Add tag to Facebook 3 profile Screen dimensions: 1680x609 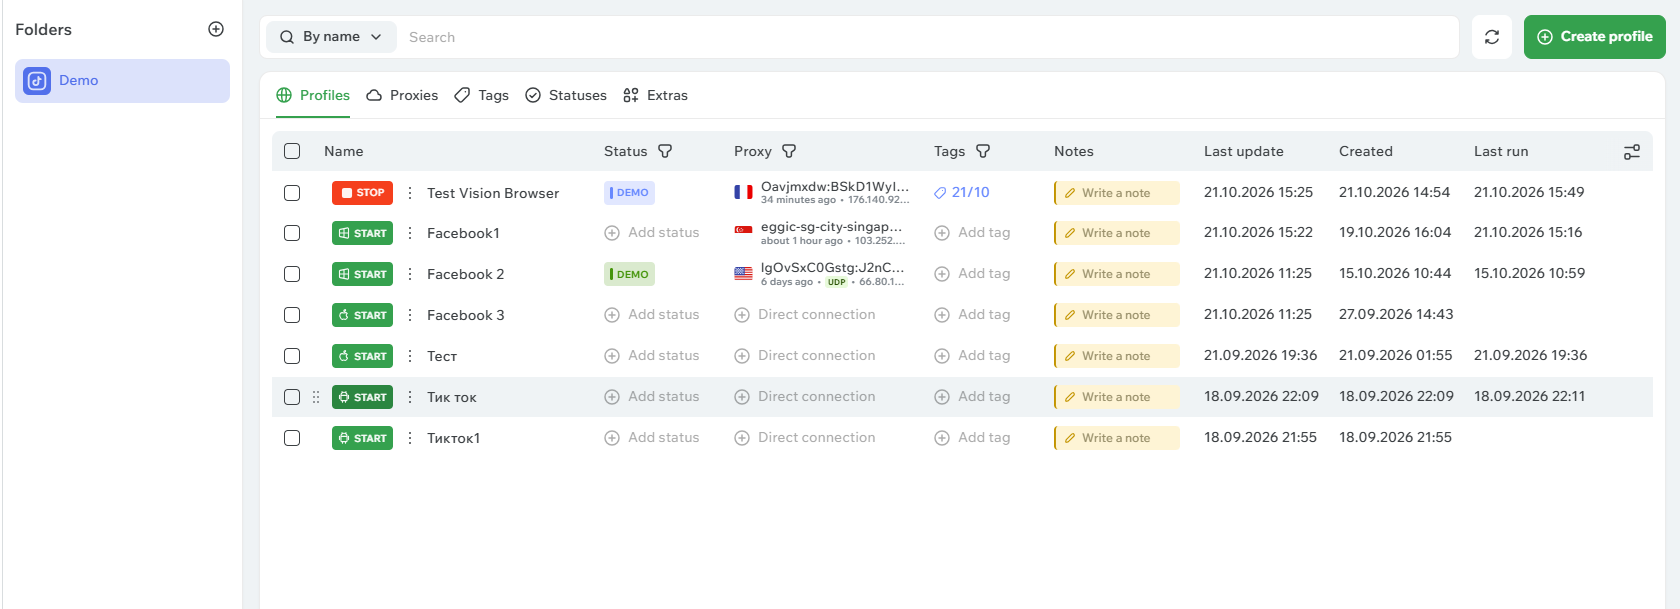tap(972, 315)
